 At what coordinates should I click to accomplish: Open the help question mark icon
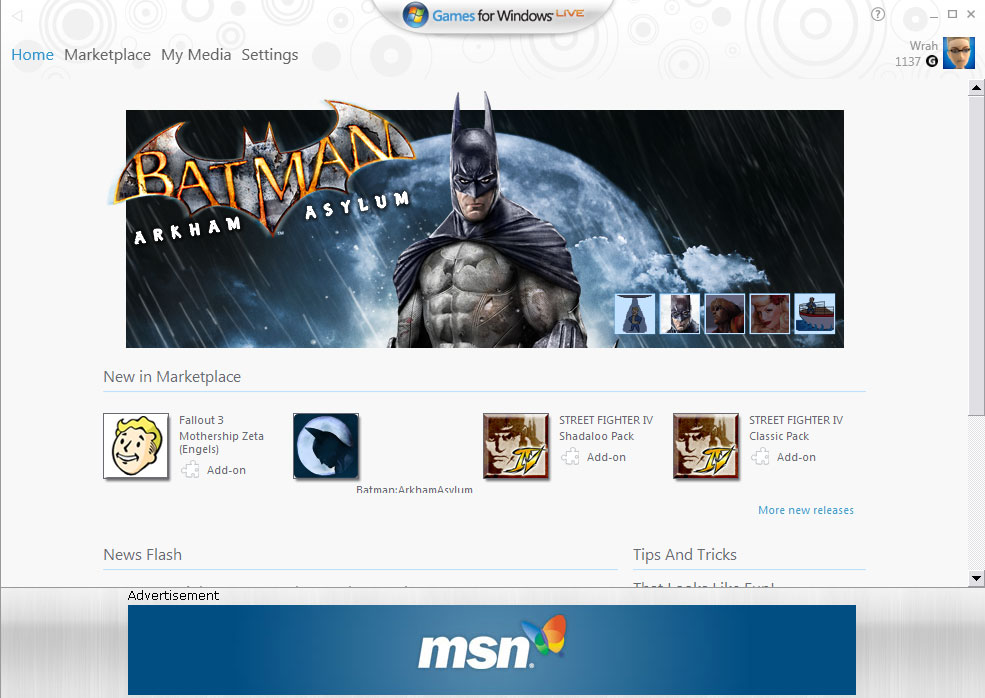878,14
